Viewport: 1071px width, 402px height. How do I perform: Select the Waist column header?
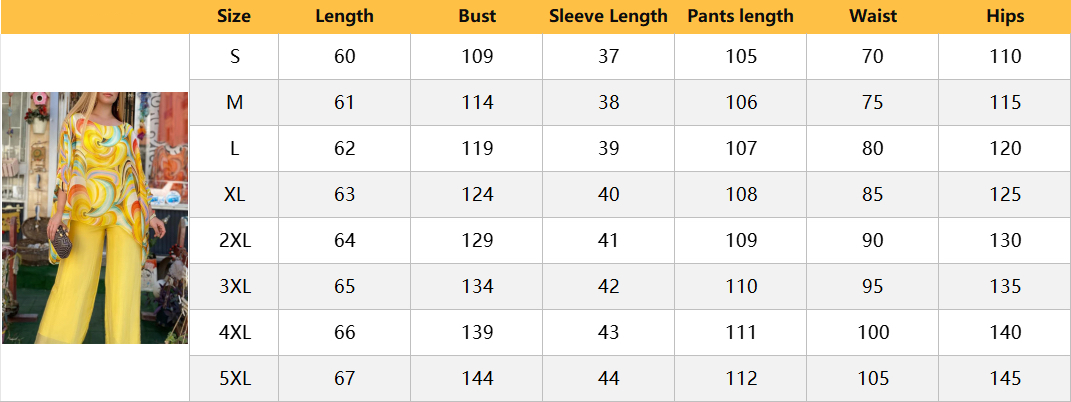[x=872, y=16]
